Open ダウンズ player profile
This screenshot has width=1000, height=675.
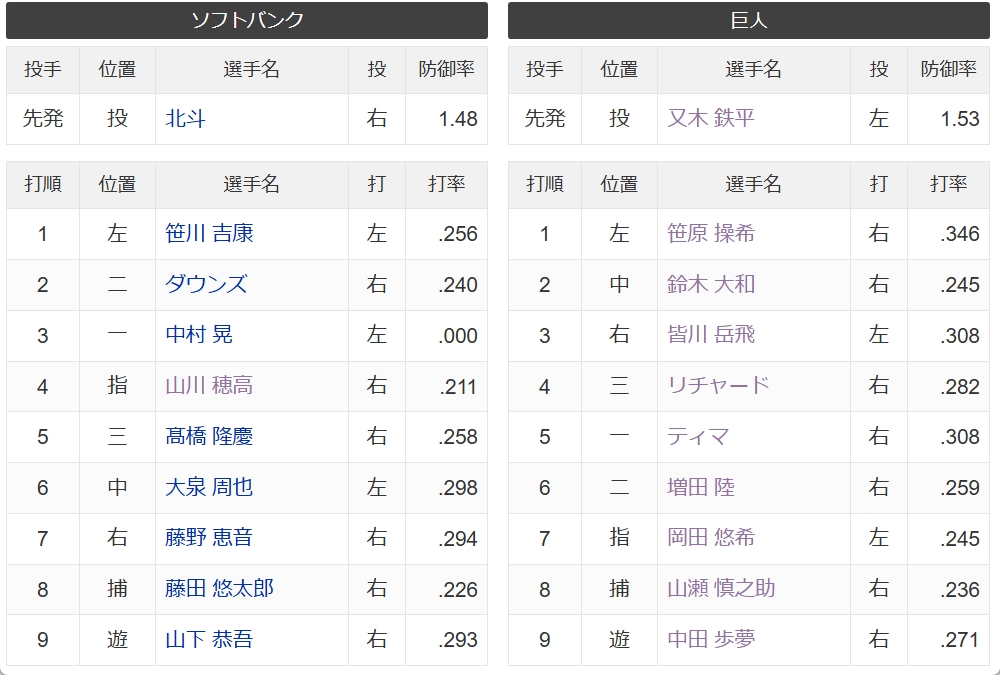click(206, 284)
